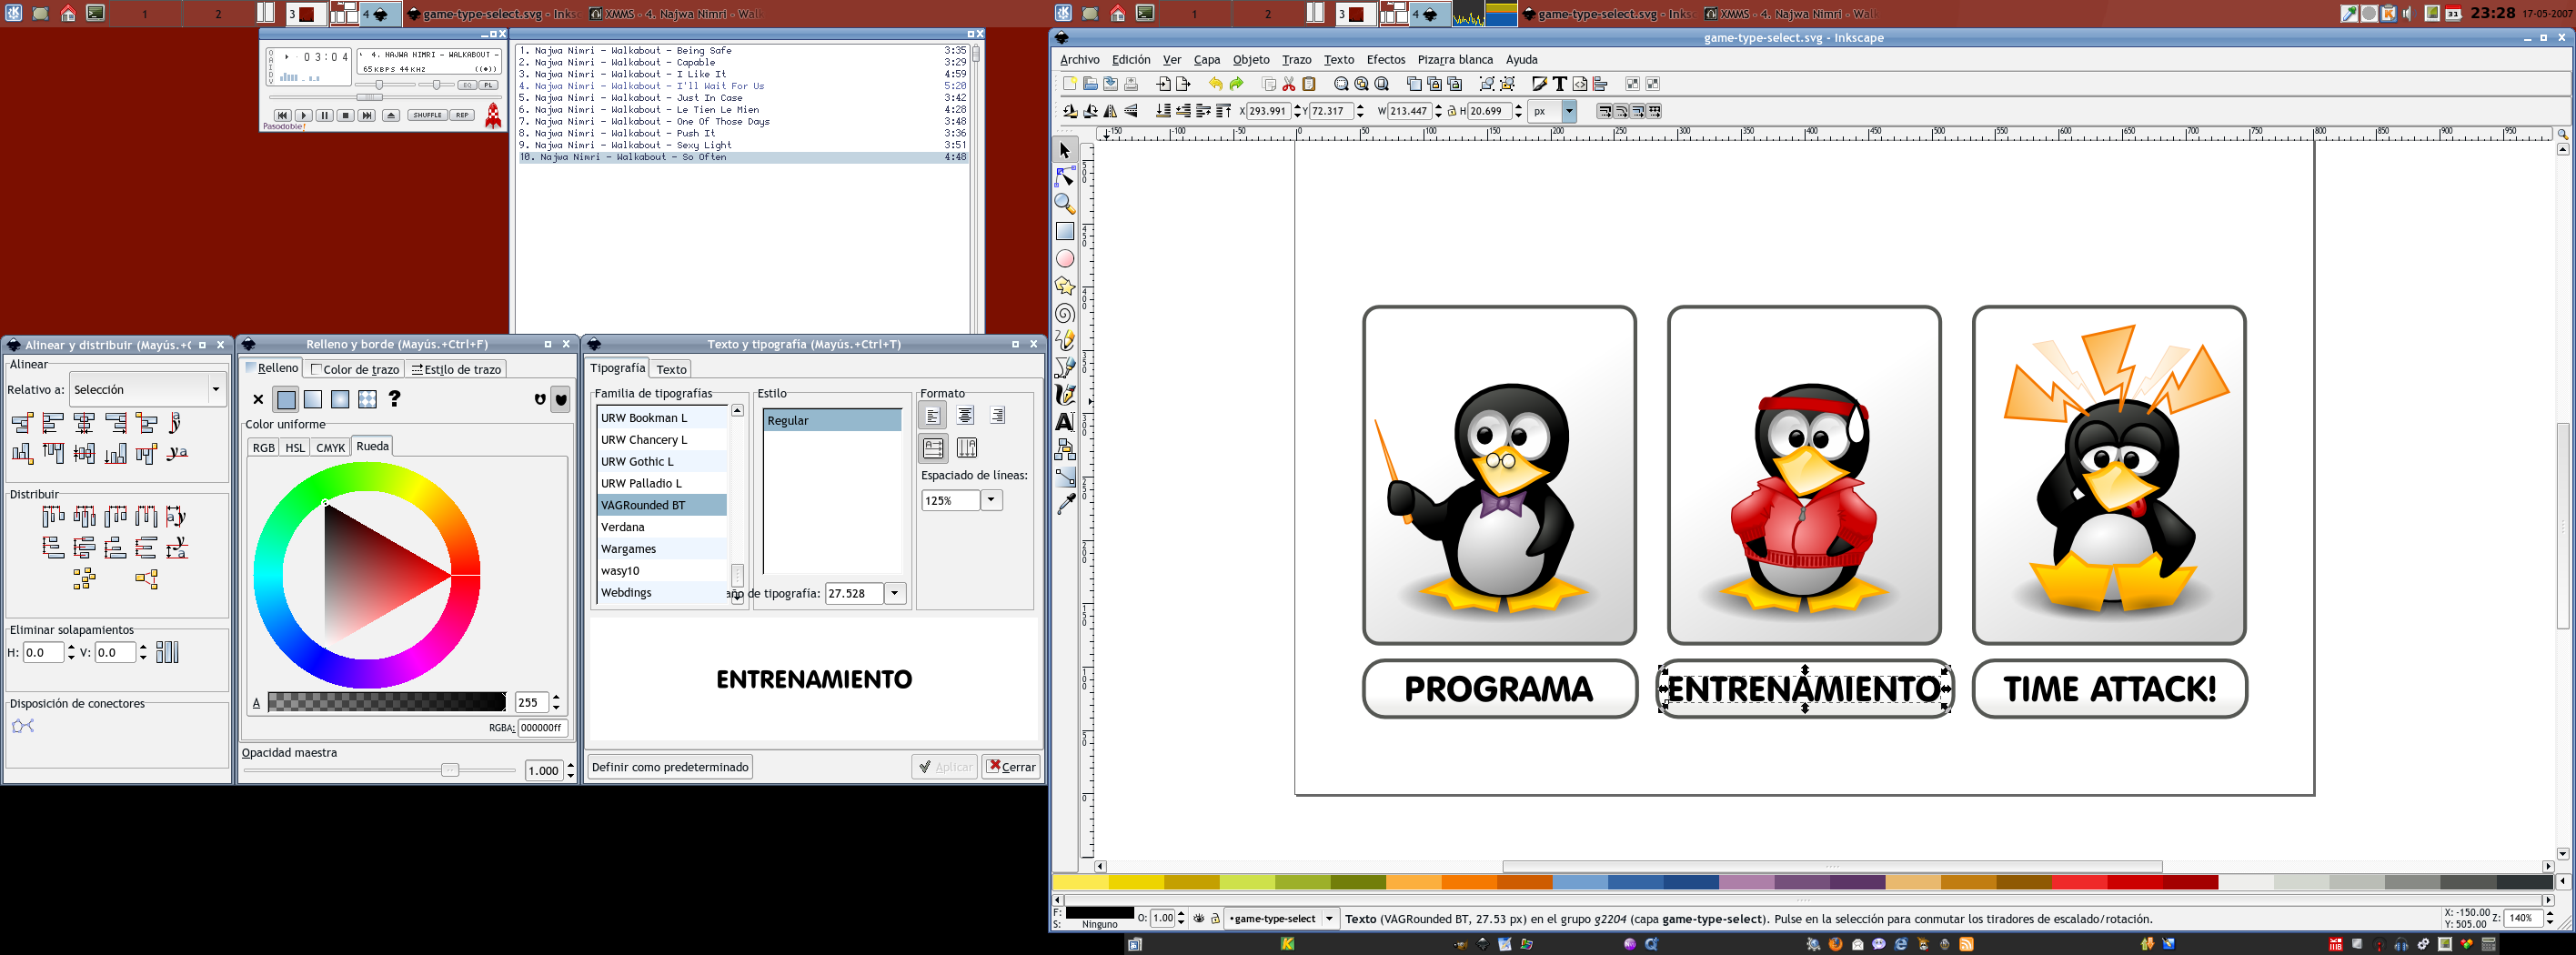Flip selection horizontally icon
2576x955 pixels.
(1111, 111)
